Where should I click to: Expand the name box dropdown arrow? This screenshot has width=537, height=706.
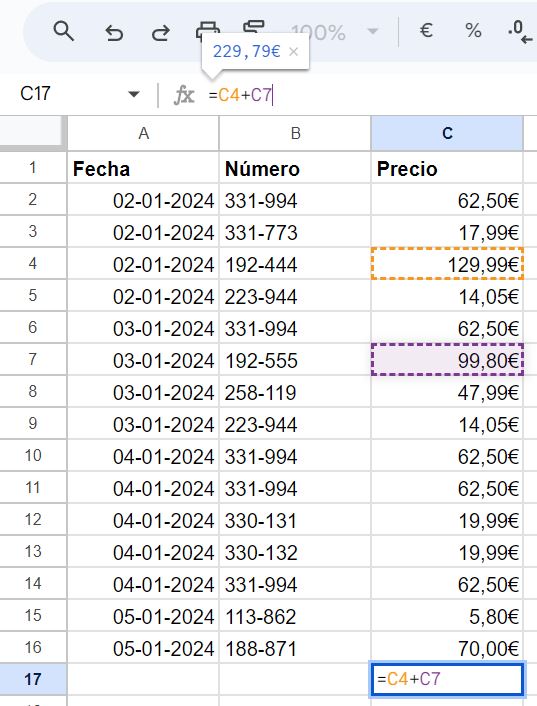click(x=133, y=95)
